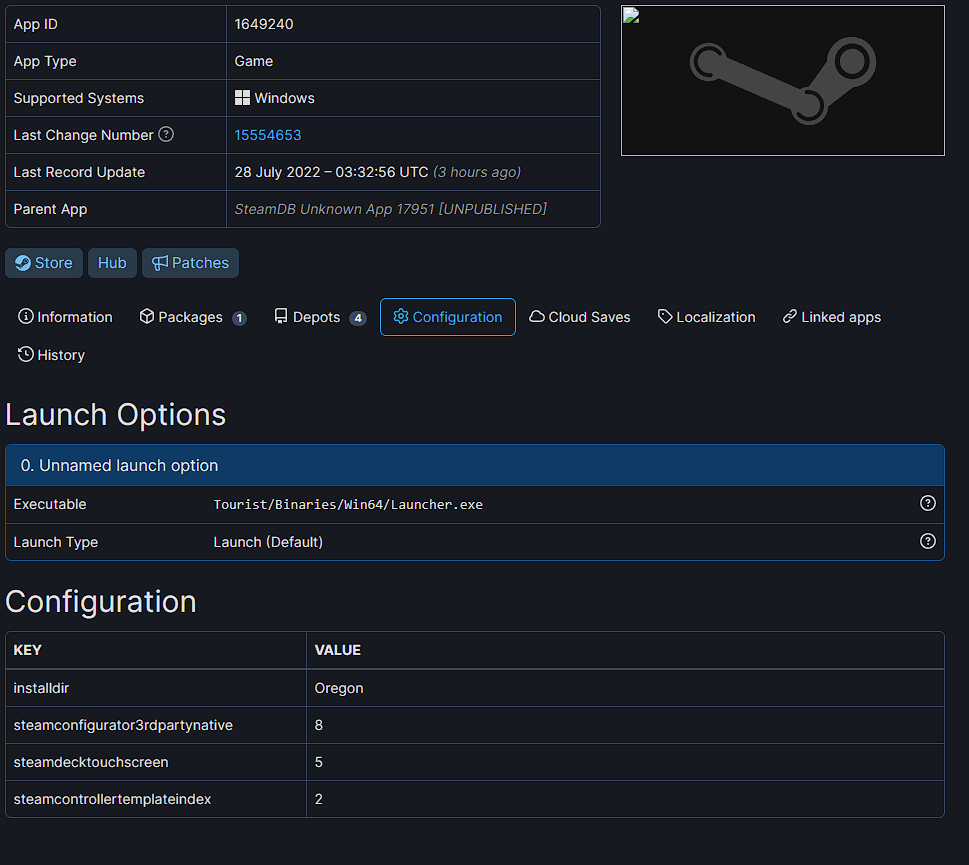Click help icon beside Last Change Number

pos(166,134)
